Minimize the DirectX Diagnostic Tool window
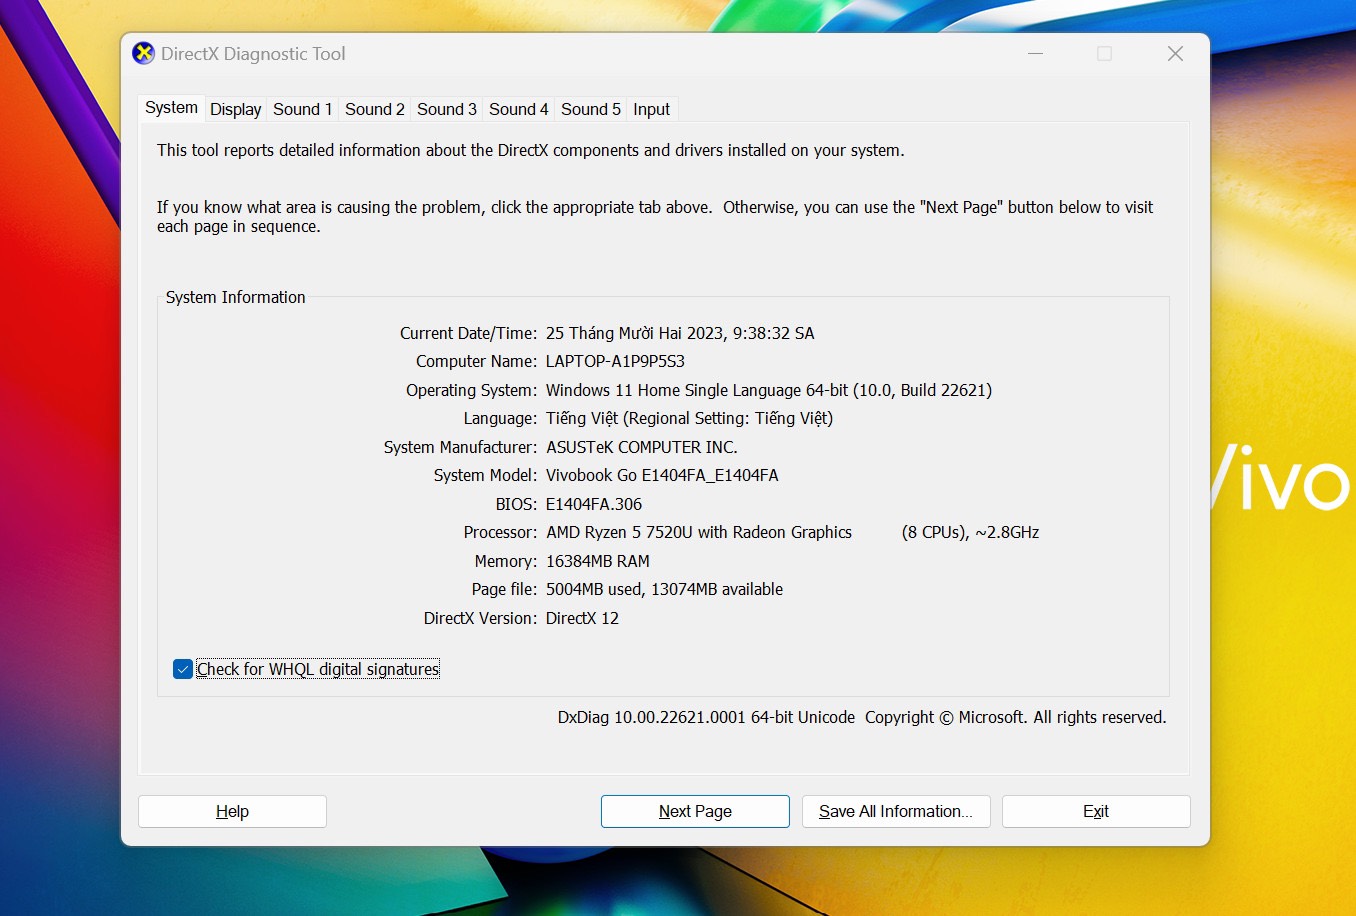The image size is (1356, 916). click(x=1035, y=54)
